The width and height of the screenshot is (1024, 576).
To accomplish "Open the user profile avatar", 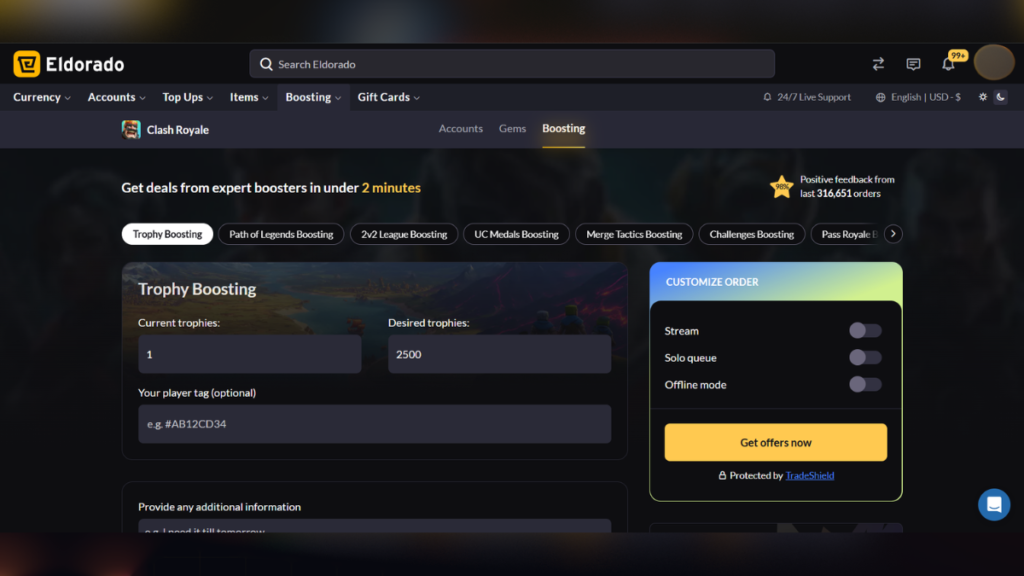I will pos(994,63).
